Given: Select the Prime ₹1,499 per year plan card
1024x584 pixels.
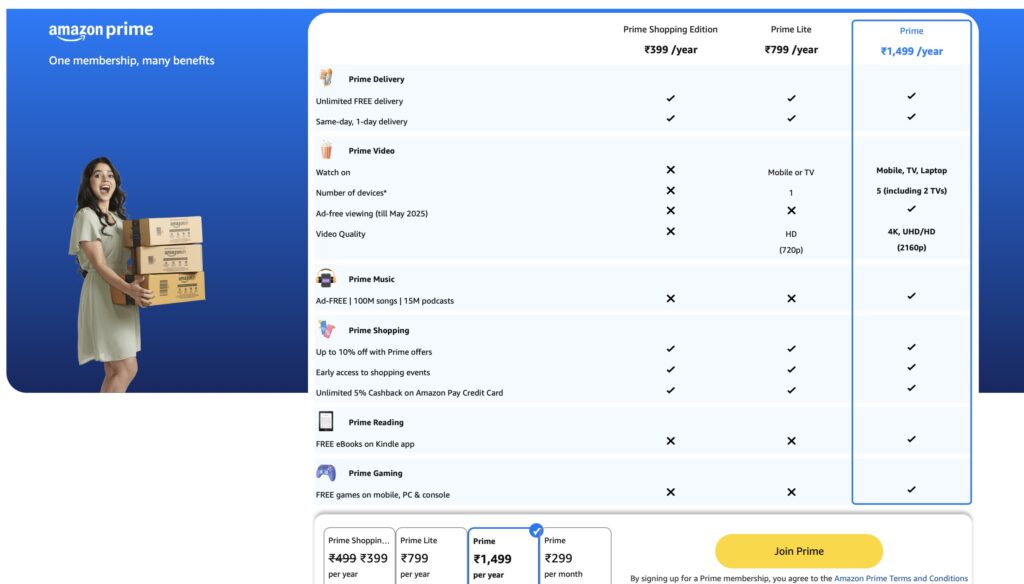Looking at the screenshot, I should [x=504, y=557].
